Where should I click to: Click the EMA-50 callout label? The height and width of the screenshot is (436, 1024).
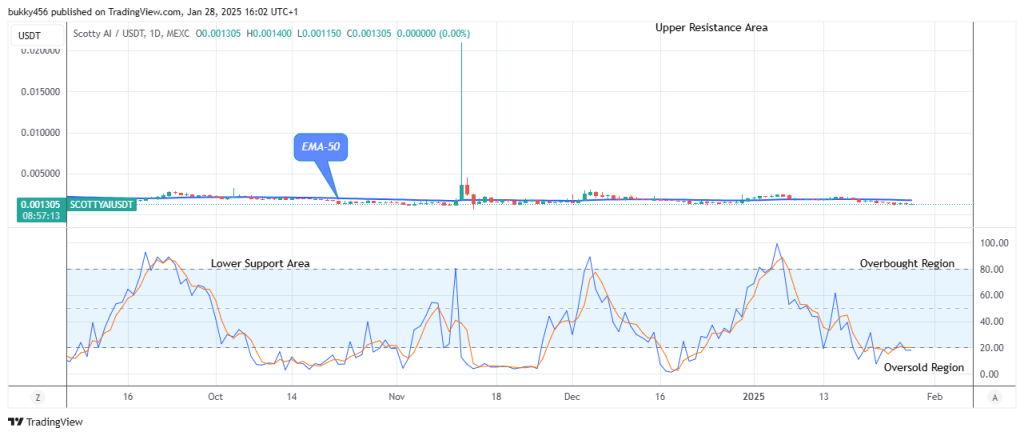pos(321,149)
